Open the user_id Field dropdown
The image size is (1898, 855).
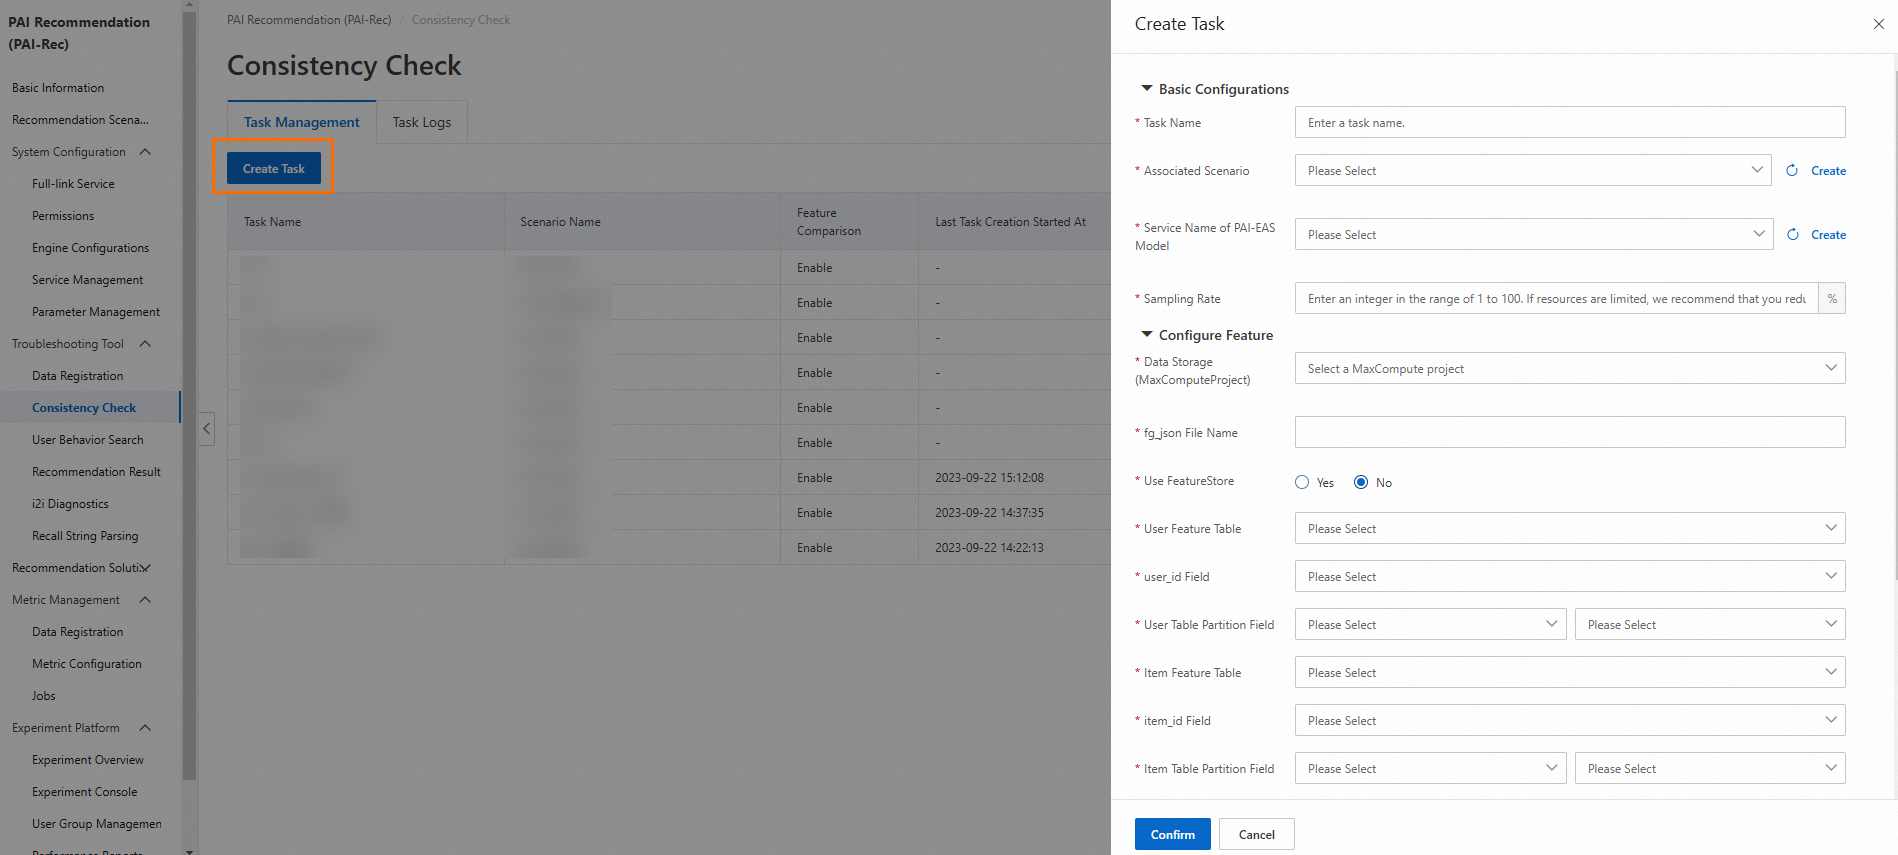[x=1570, y=577]
